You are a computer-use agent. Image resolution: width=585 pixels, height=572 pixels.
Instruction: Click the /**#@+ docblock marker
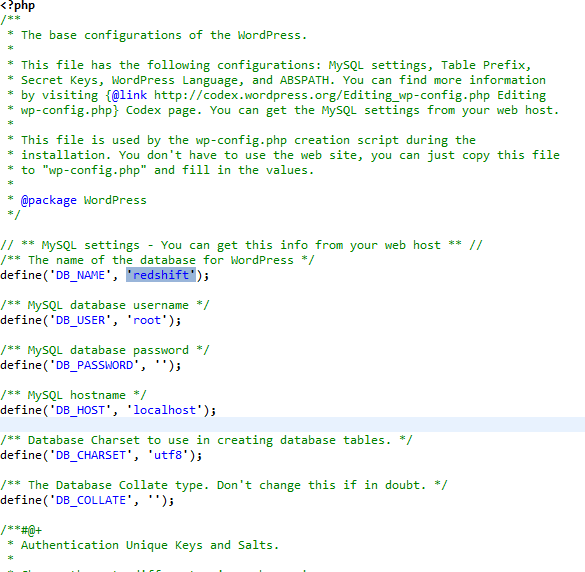pos(21,530)
